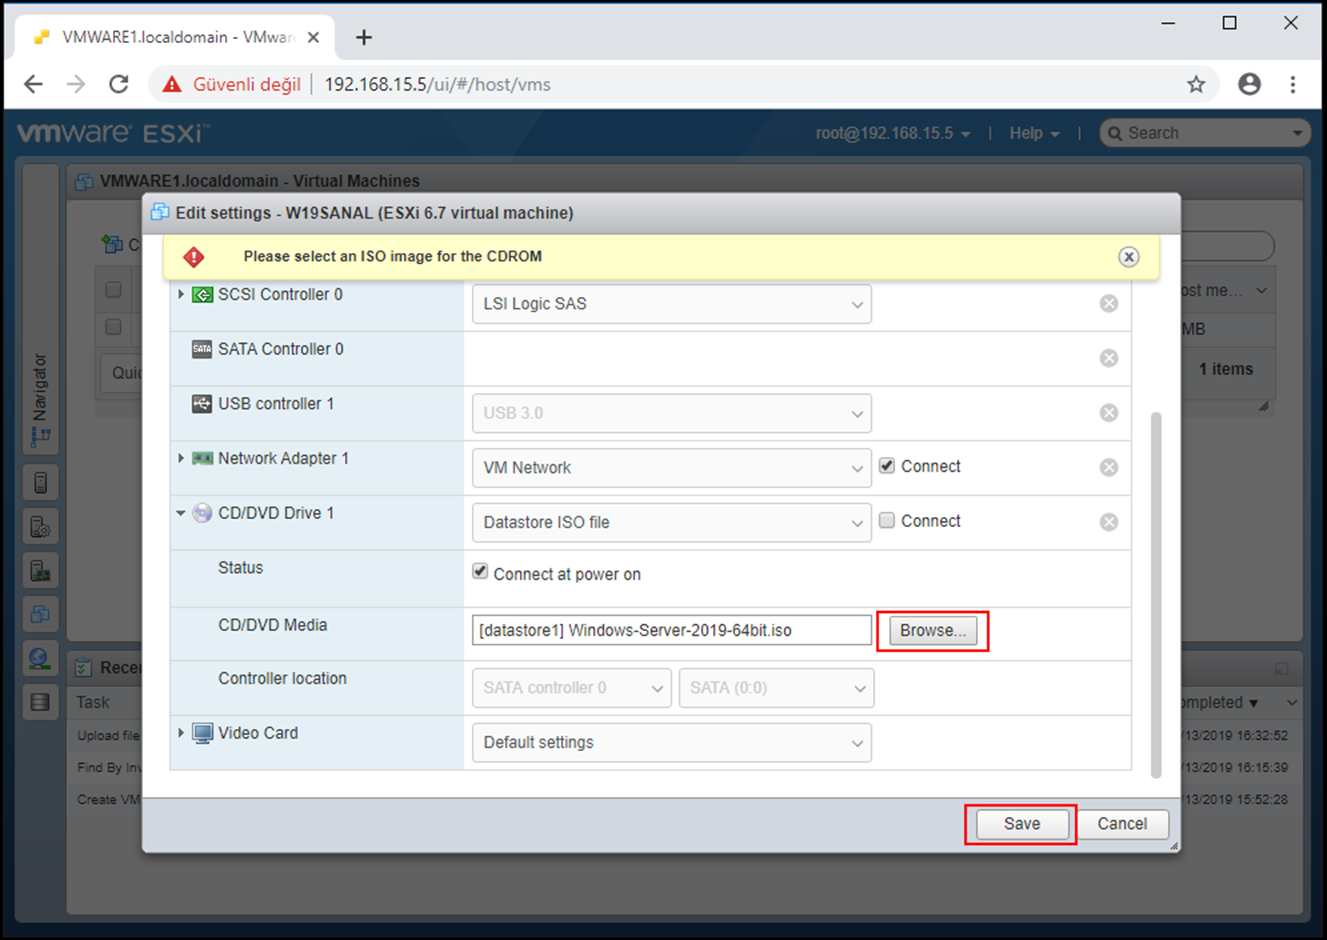Collapse CD/DVD Drive 1 row
Viewport: 1327px width, 940px height.
tap(181, 513)
